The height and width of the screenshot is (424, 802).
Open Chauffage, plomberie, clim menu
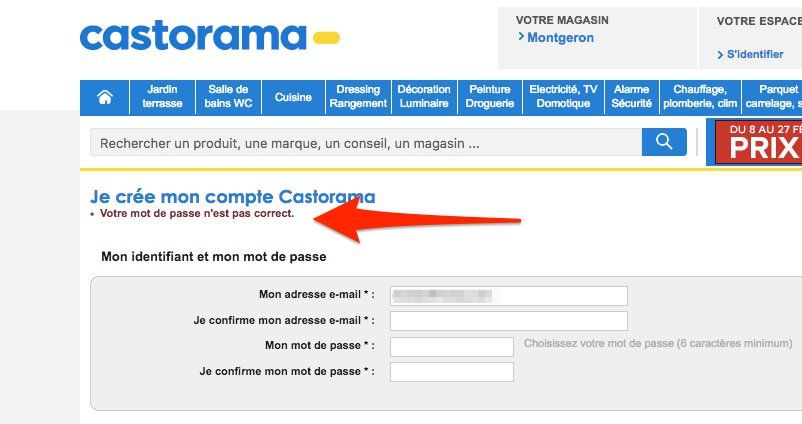tap(699, 96)
